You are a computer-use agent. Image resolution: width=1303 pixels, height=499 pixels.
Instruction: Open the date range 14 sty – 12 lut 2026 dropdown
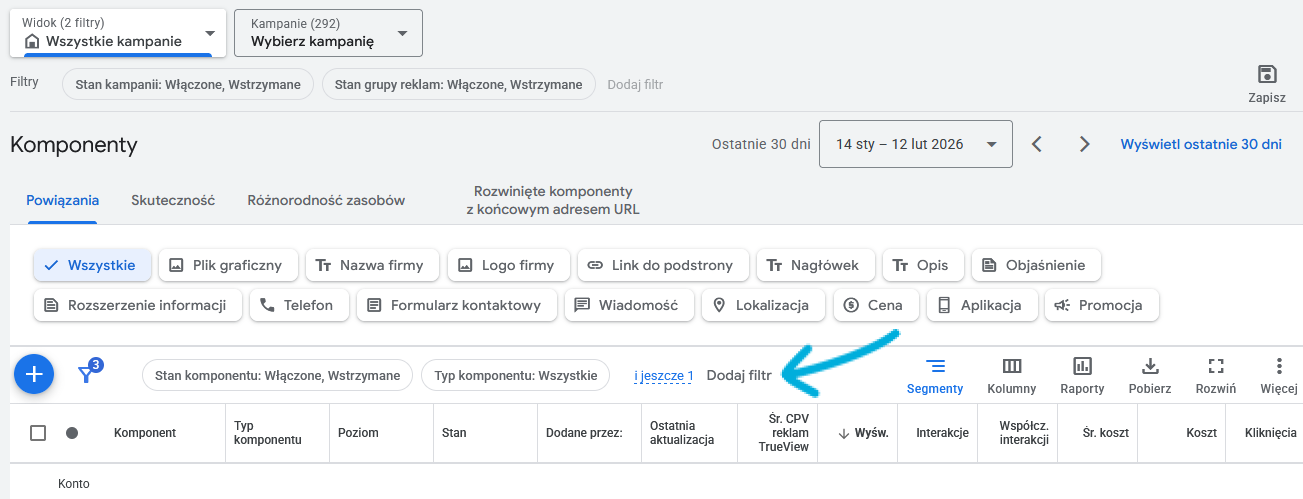[915, 144]
